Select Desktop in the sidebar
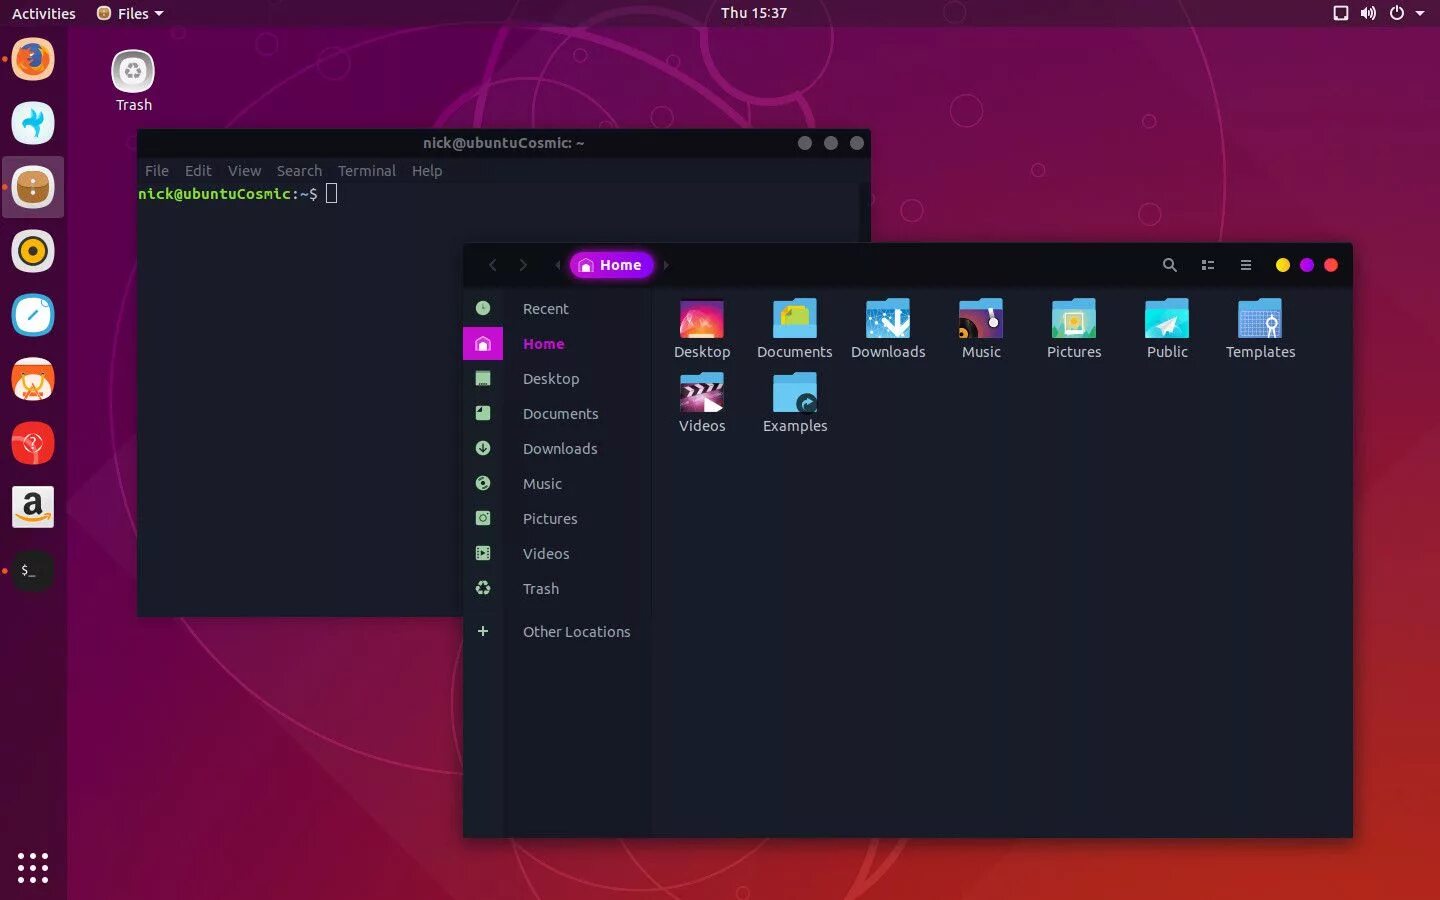Image resolution: width=1440 pixels, height=900 pixels. coord(557,379)
